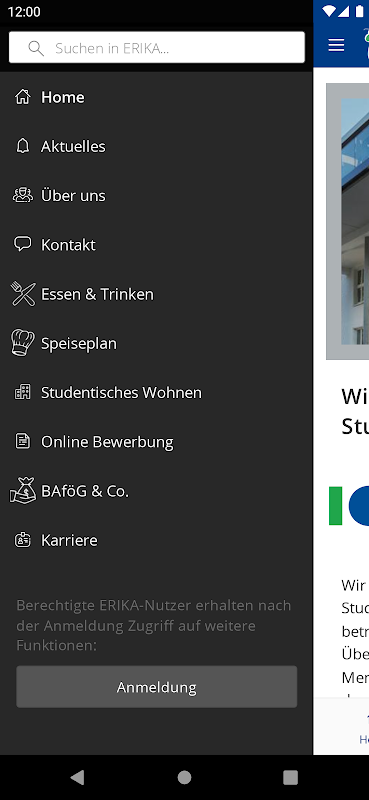The width and height of the screenshot is (369, 800).
Task: Open the Aktuelles menu entry
Action: click(x=156, y=146)
